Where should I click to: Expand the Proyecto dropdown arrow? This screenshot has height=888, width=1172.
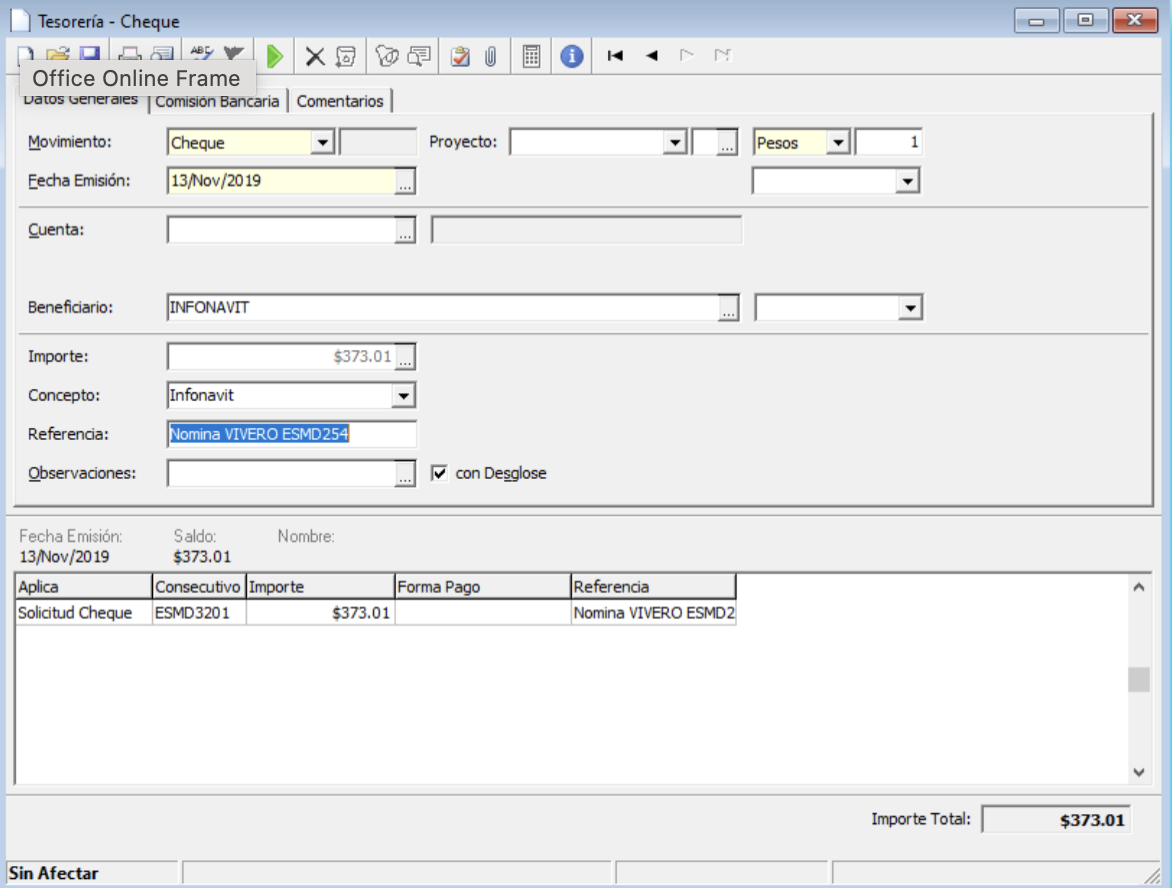674,142
